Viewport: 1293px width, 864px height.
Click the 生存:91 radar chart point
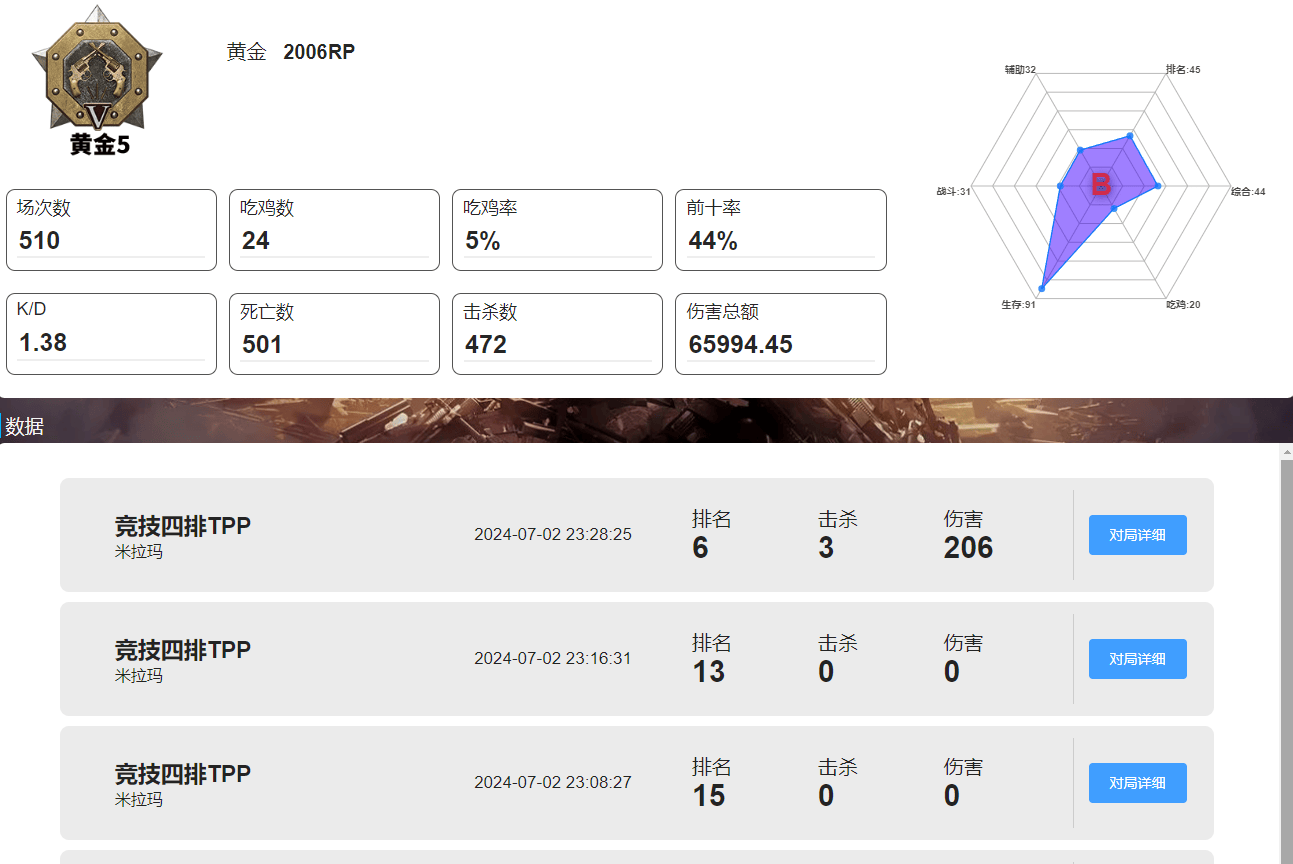[x=1043, y=288]
